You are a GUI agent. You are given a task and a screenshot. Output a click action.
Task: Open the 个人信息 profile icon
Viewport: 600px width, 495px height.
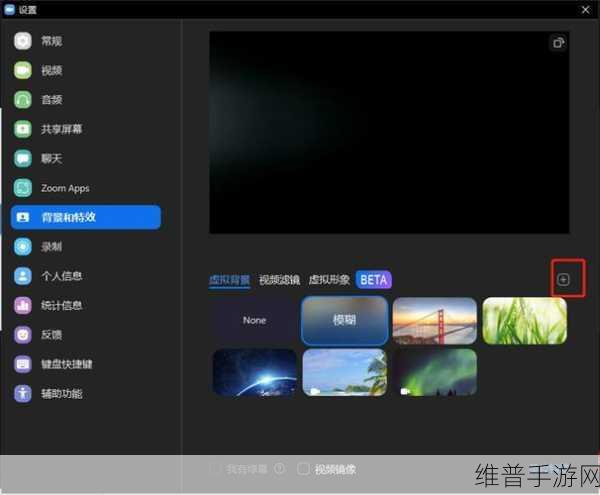pyautogui.click(x=23, y=276)
